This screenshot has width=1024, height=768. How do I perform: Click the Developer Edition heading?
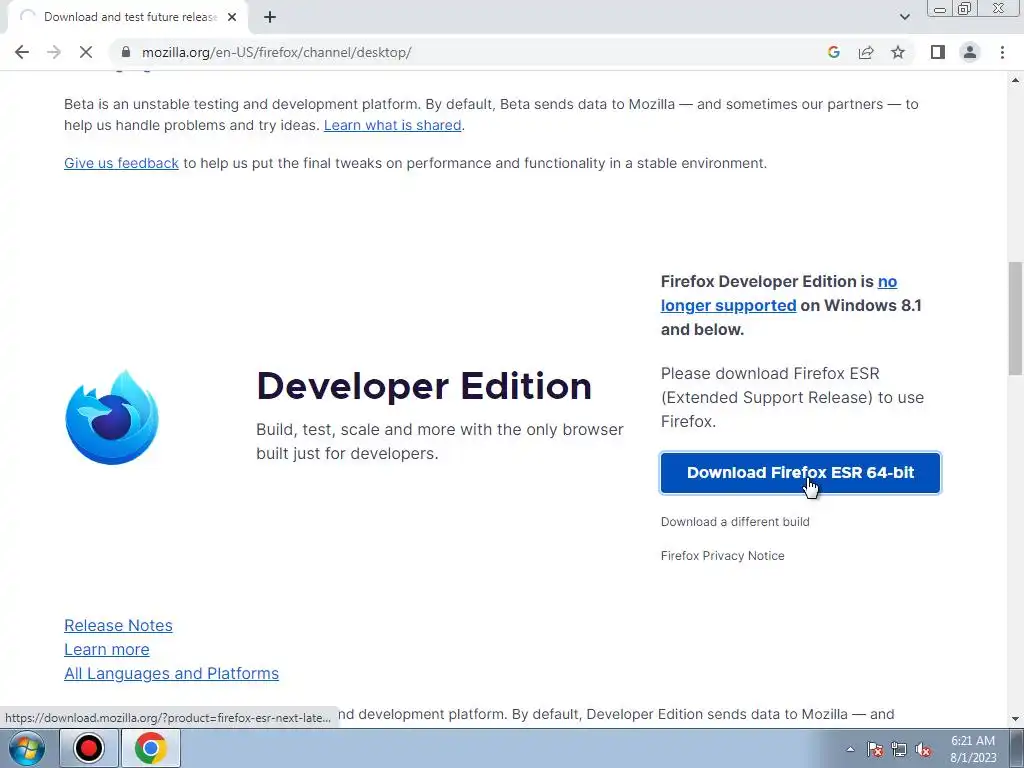click(424, 386)
